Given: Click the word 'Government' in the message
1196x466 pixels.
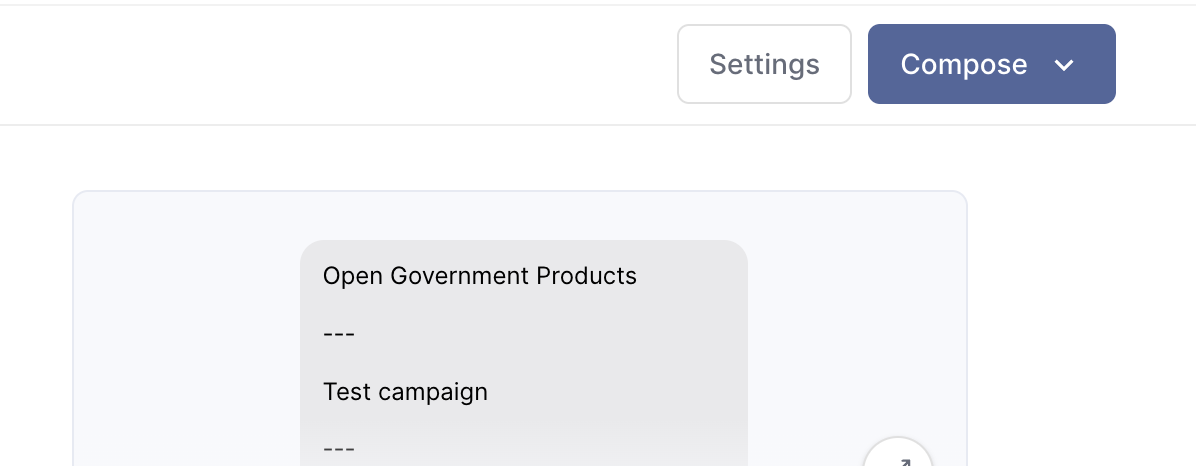Looking at the screenshot, I should (x=459, y=275).
